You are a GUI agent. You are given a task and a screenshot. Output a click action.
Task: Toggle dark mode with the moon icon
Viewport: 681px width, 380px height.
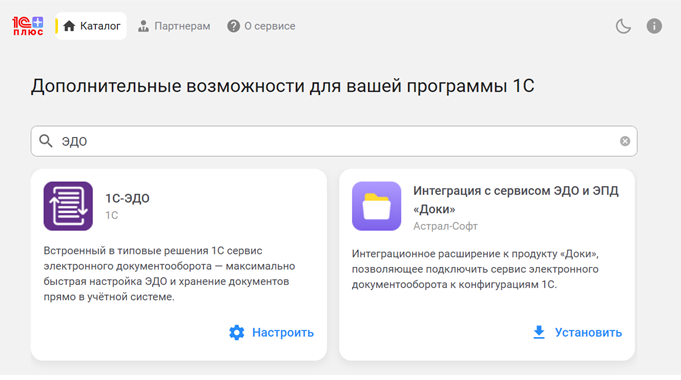tap(623, 26)
